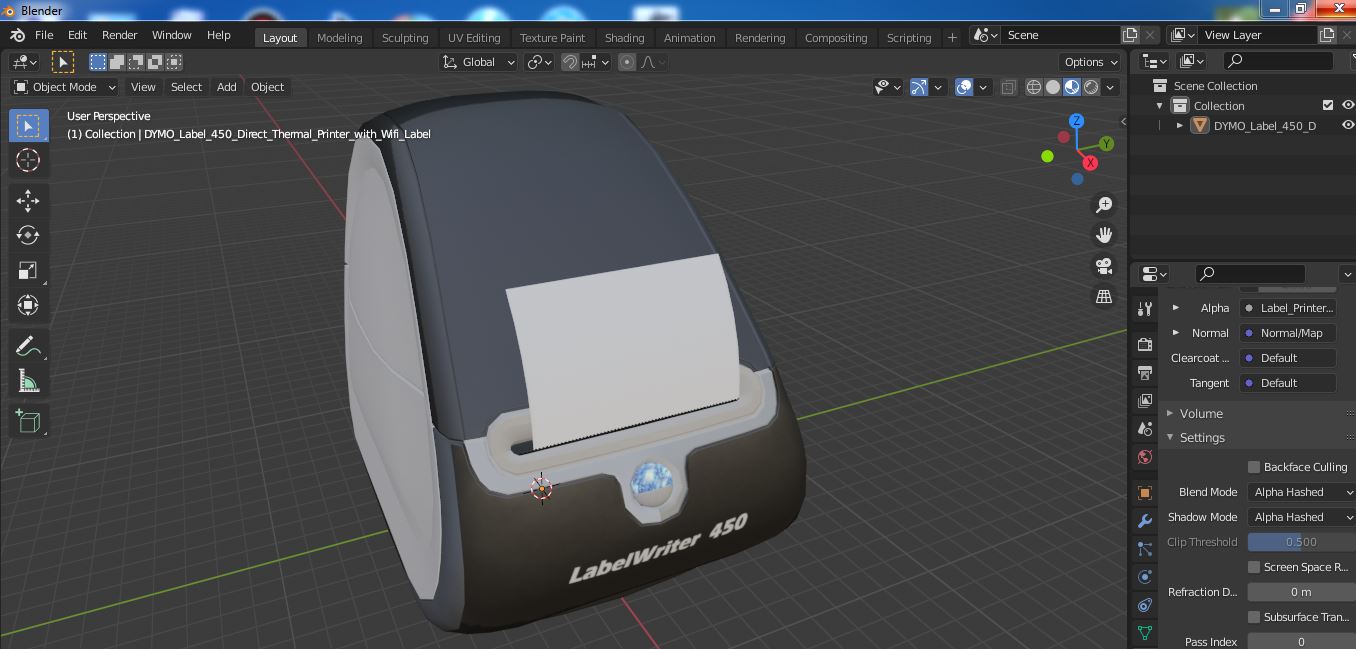The height and width of the screenshot is (649, 1356).
Task: Pick the Scale tool
Action: [28, 270]
